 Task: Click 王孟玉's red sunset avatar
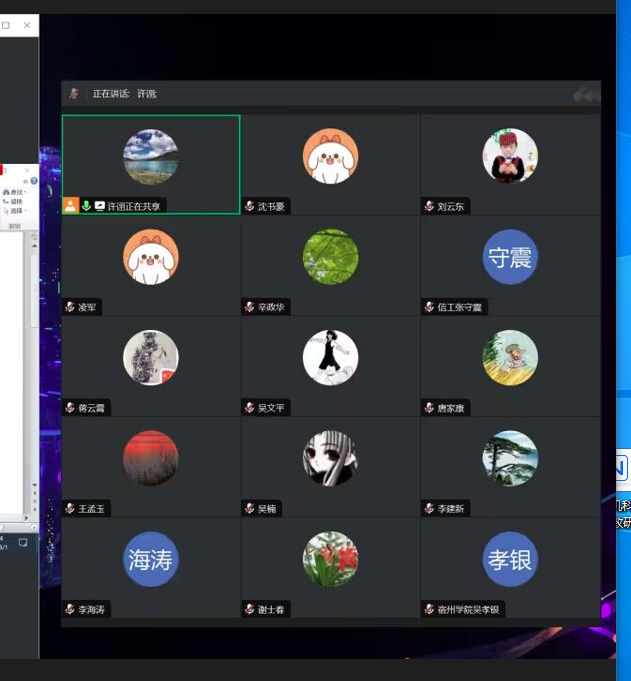151,458
